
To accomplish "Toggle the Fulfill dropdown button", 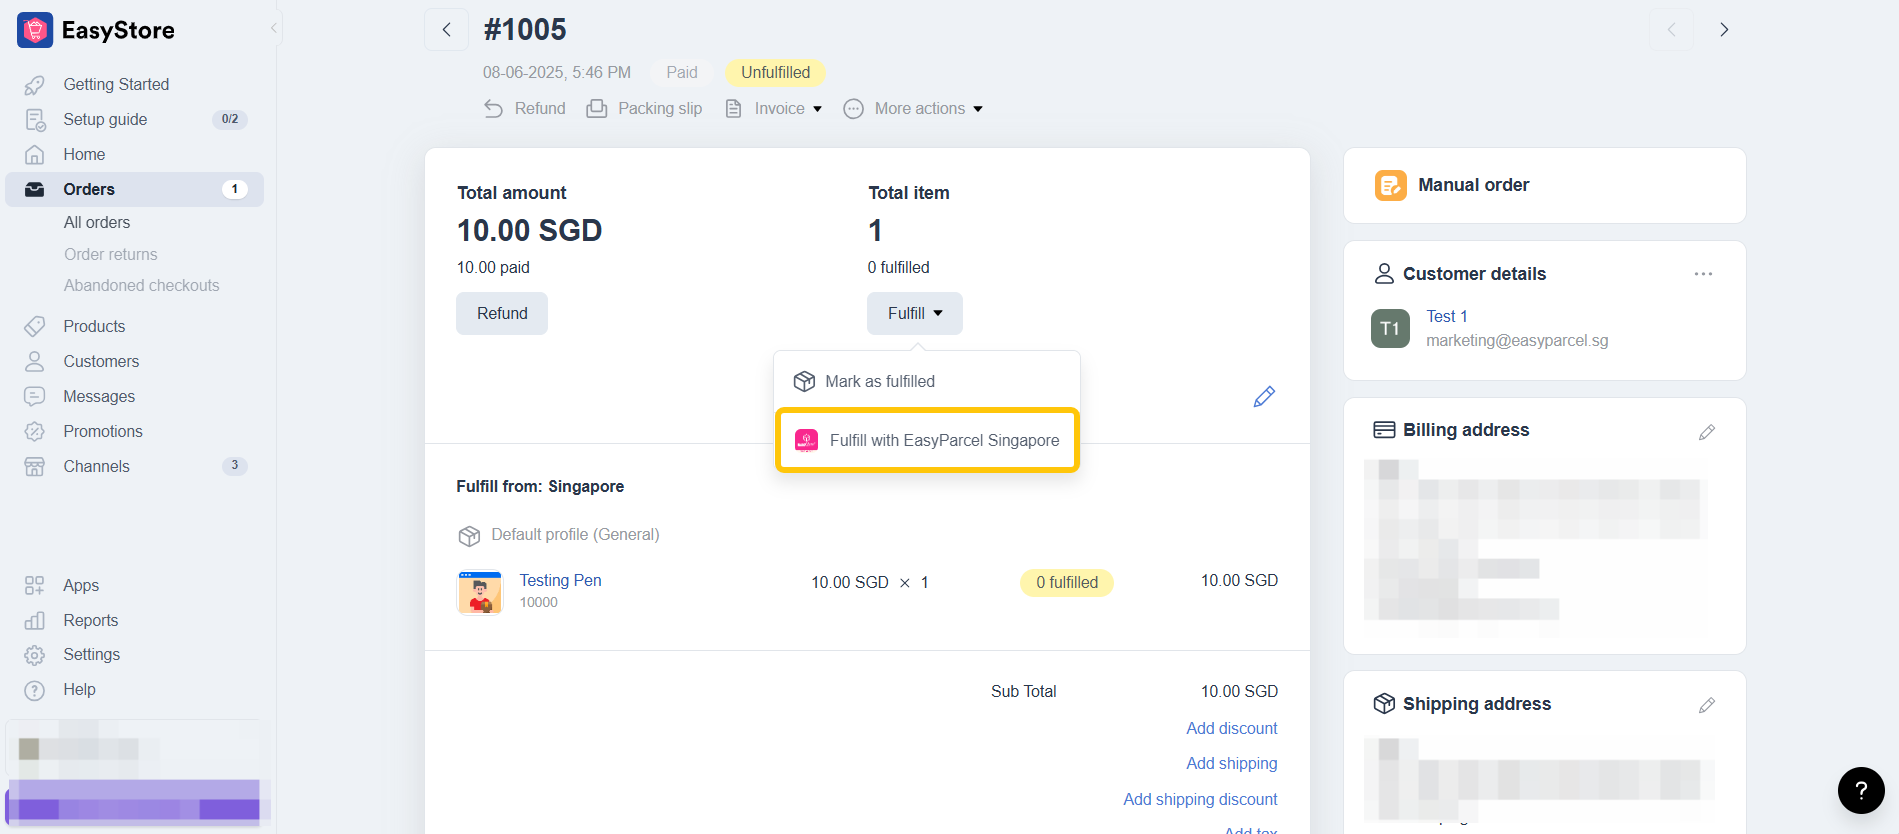I will [915, 313].
